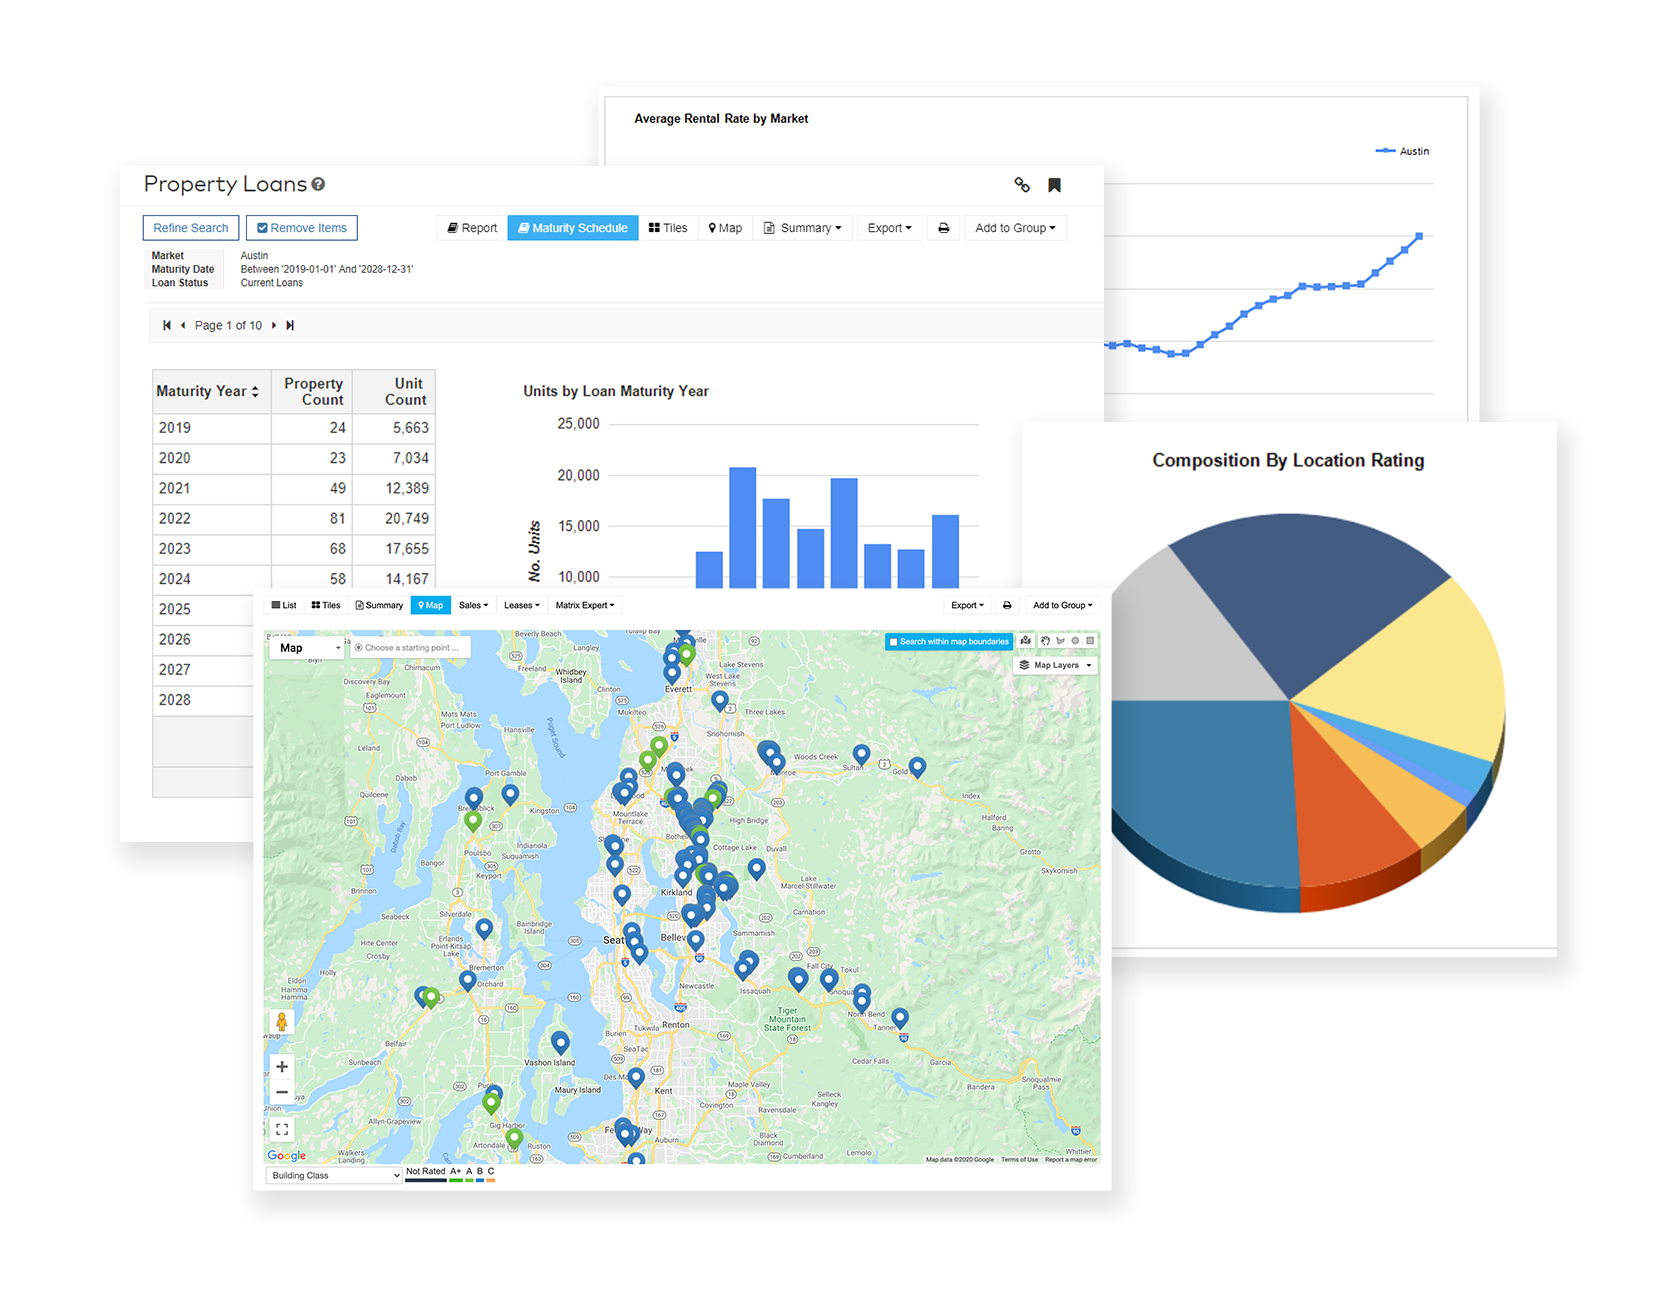Viewport: 1678px width, 1303px height.
Task: Select the circle drawing tool on the map
Action: [x=1075, y=641]
